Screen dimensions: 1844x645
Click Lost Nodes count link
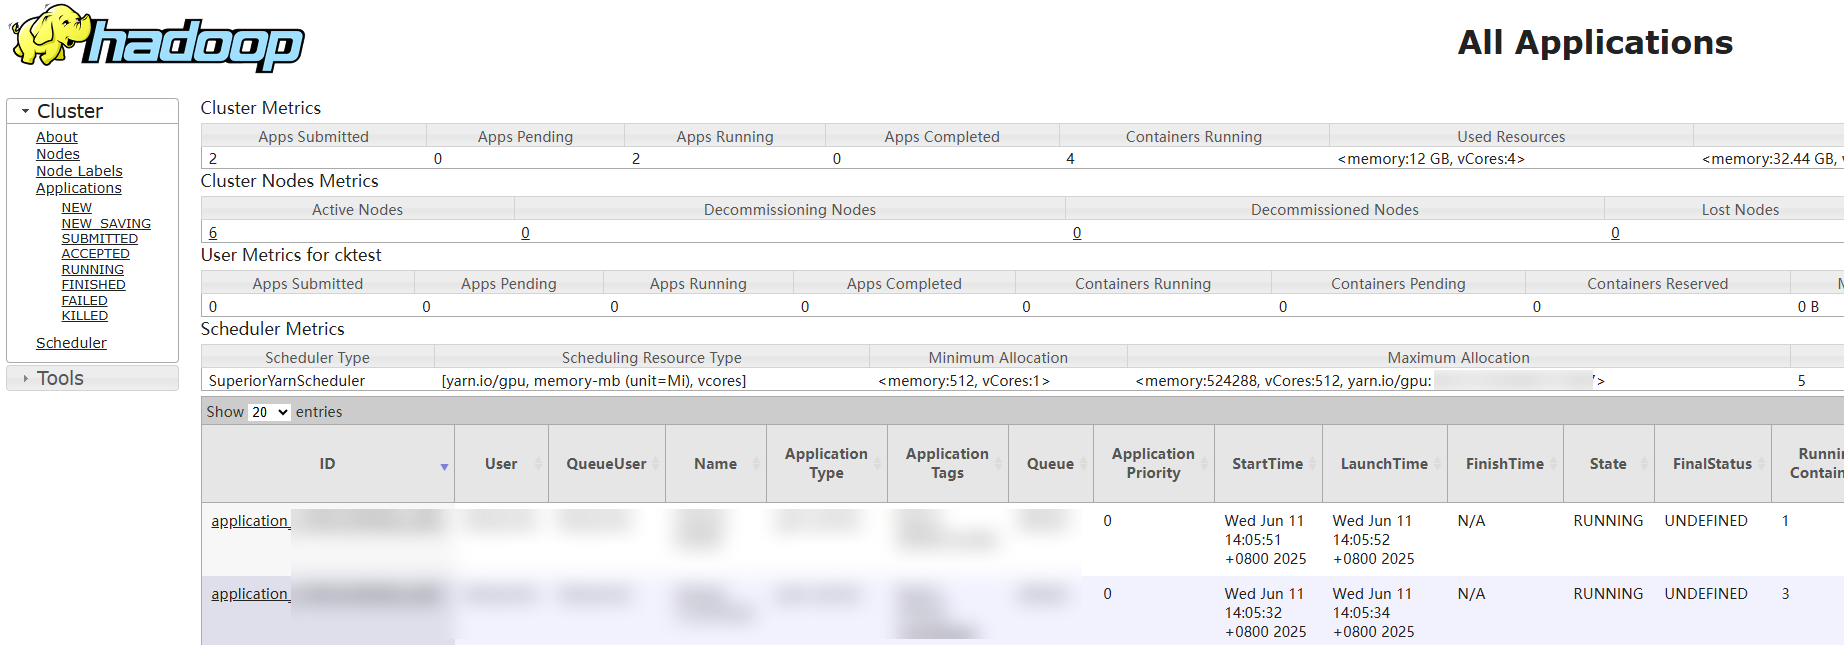(1615, 233)
